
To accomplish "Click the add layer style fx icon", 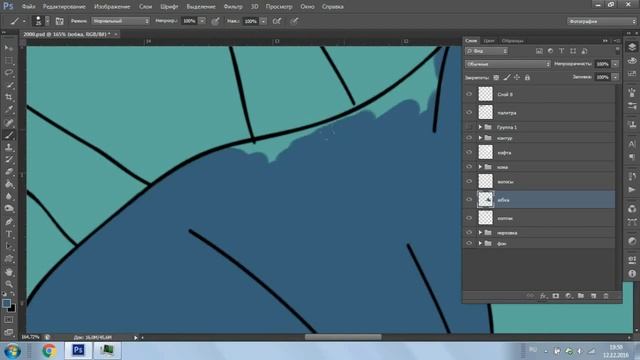I will coord(543,296).
